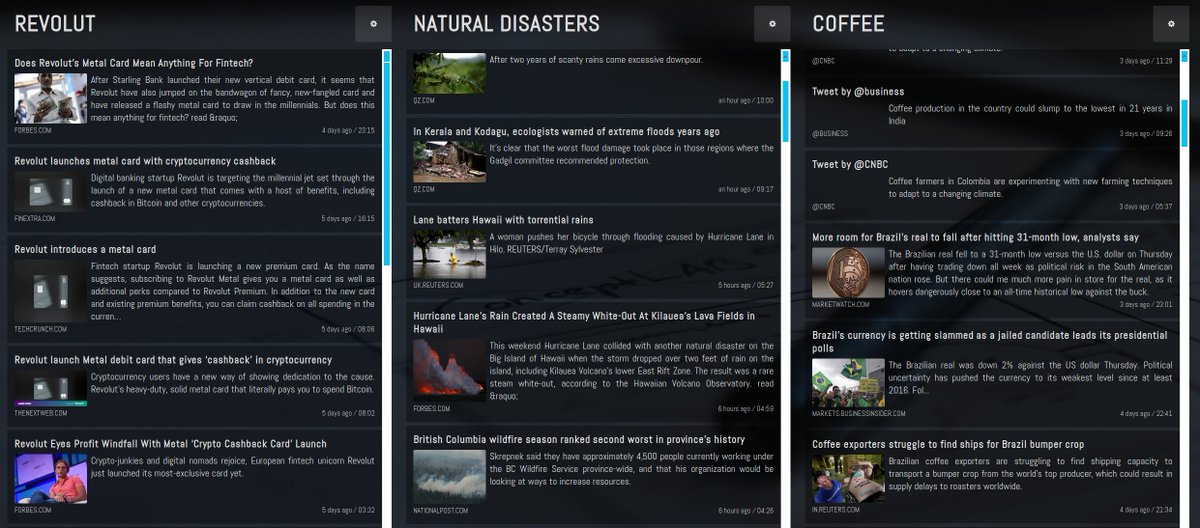Click lava thumbnail in Kilauea white-out article
The width and height of the screenshot is (1200, 528).
pos(449,370)
